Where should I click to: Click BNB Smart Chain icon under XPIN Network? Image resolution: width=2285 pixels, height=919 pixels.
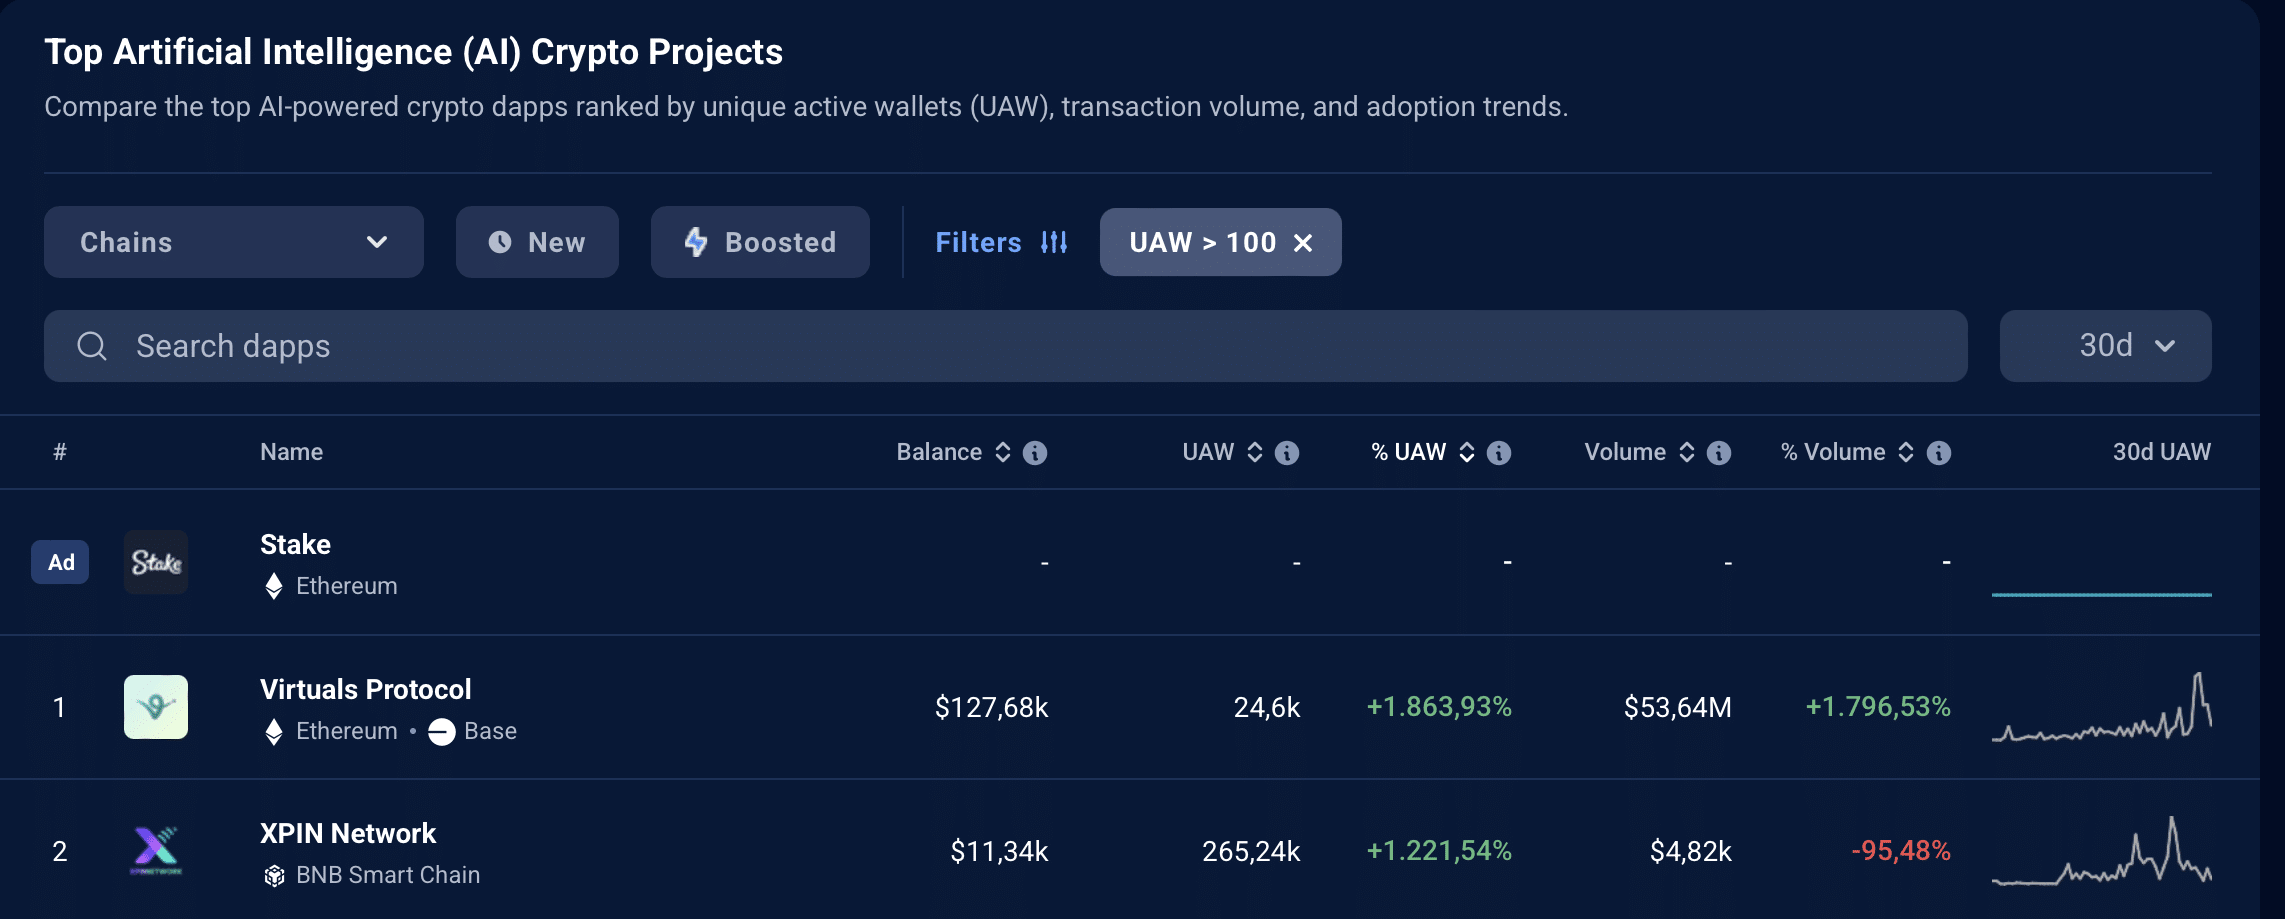tap(274, 876)
